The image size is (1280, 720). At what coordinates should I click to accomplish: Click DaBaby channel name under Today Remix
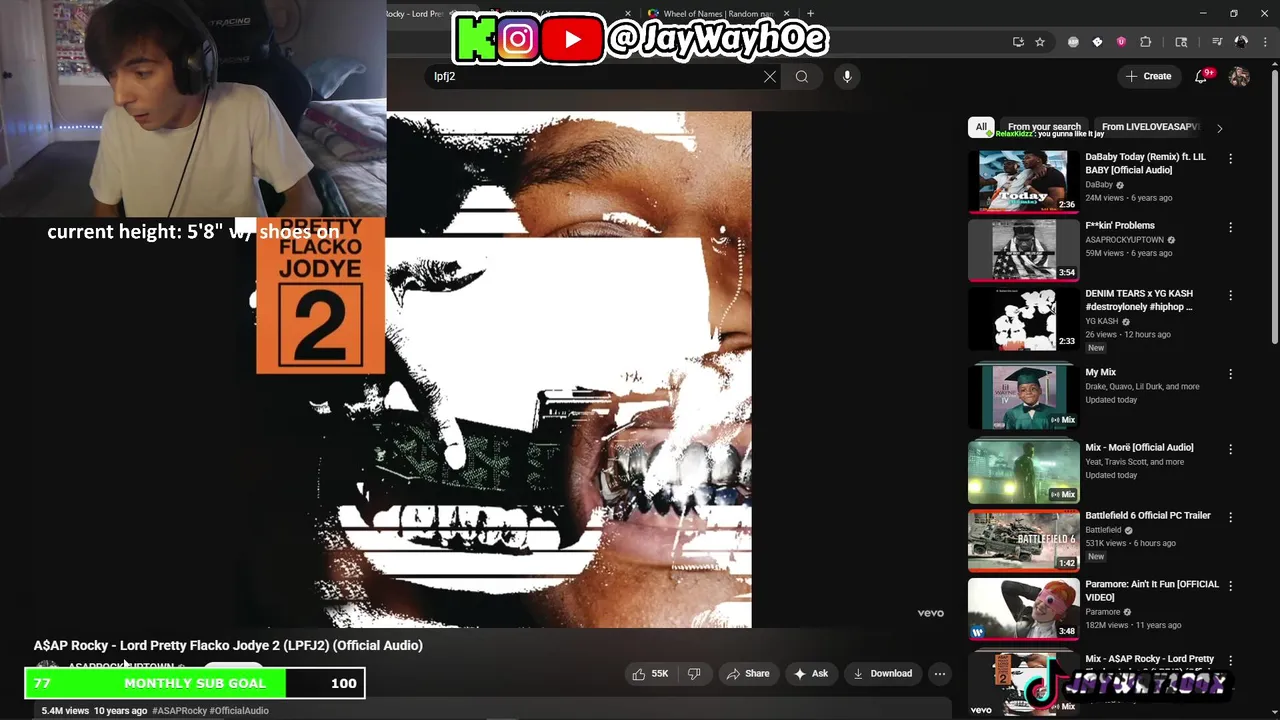1099,185
